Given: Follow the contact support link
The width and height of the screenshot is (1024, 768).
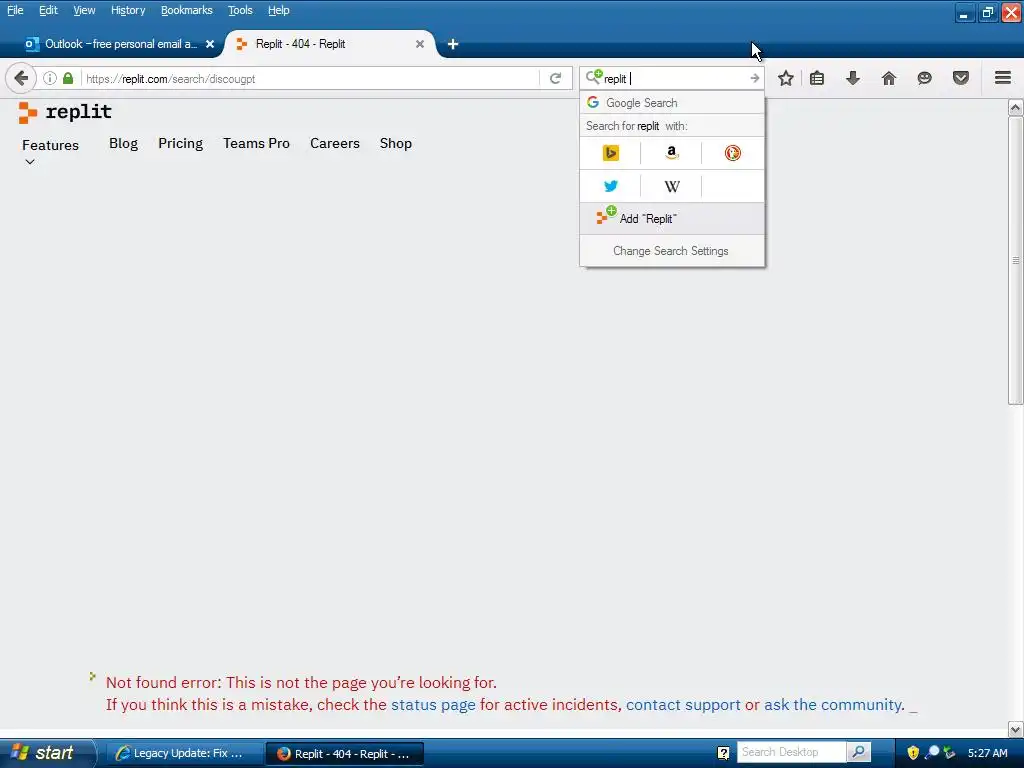Looking at the screenshot, I should (x=683, y=705).
